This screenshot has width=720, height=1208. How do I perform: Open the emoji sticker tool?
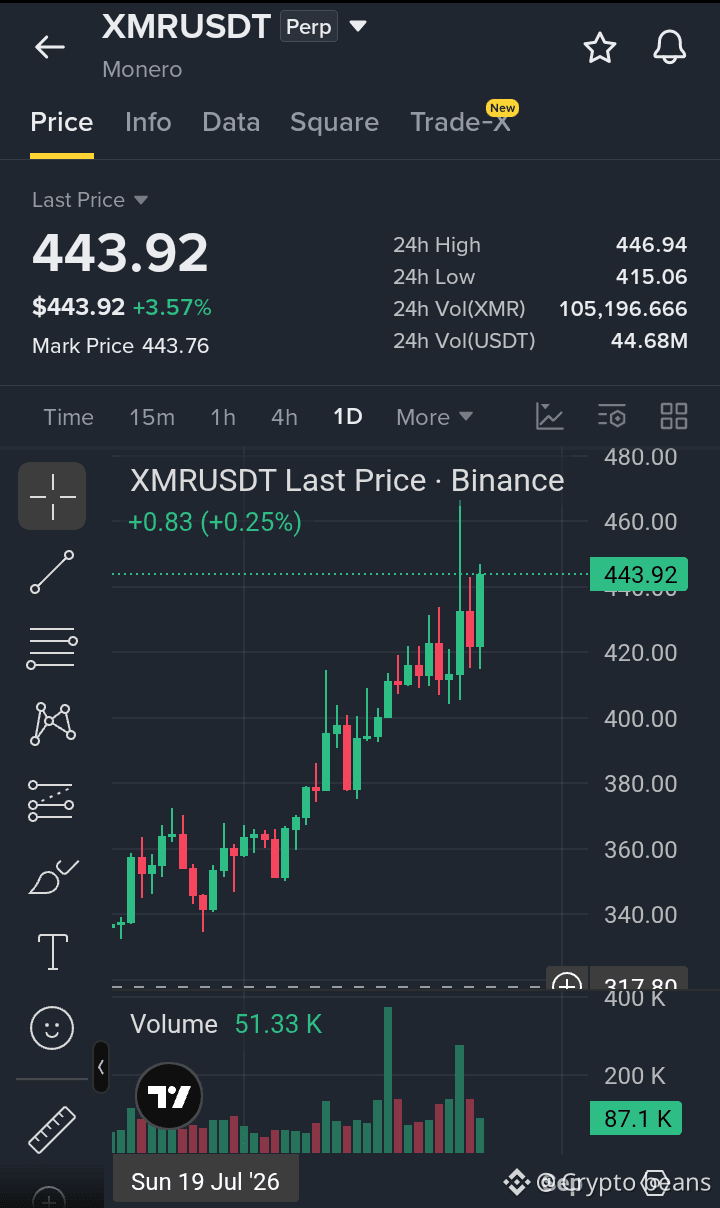tap(52, 1027)
